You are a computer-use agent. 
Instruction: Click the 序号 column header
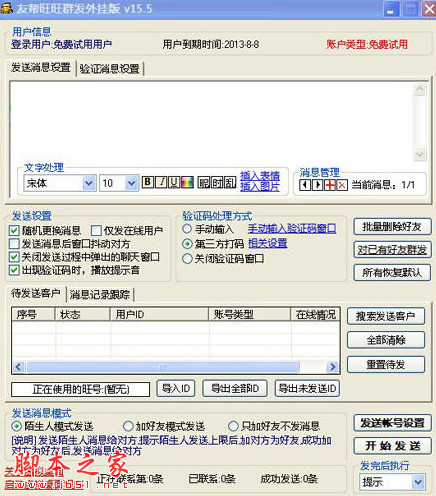[33, 315]
